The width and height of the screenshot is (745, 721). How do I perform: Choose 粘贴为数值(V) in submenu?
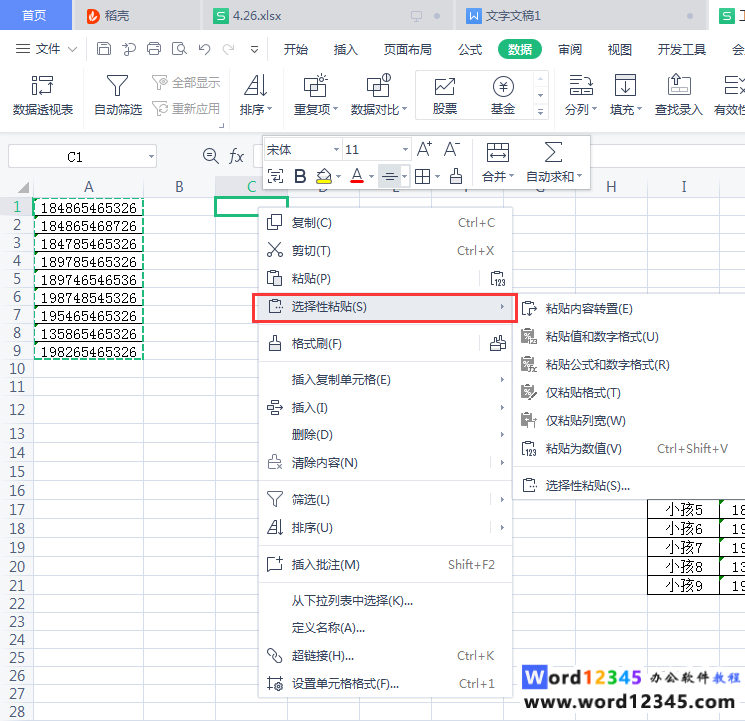(x=630, y=449)
